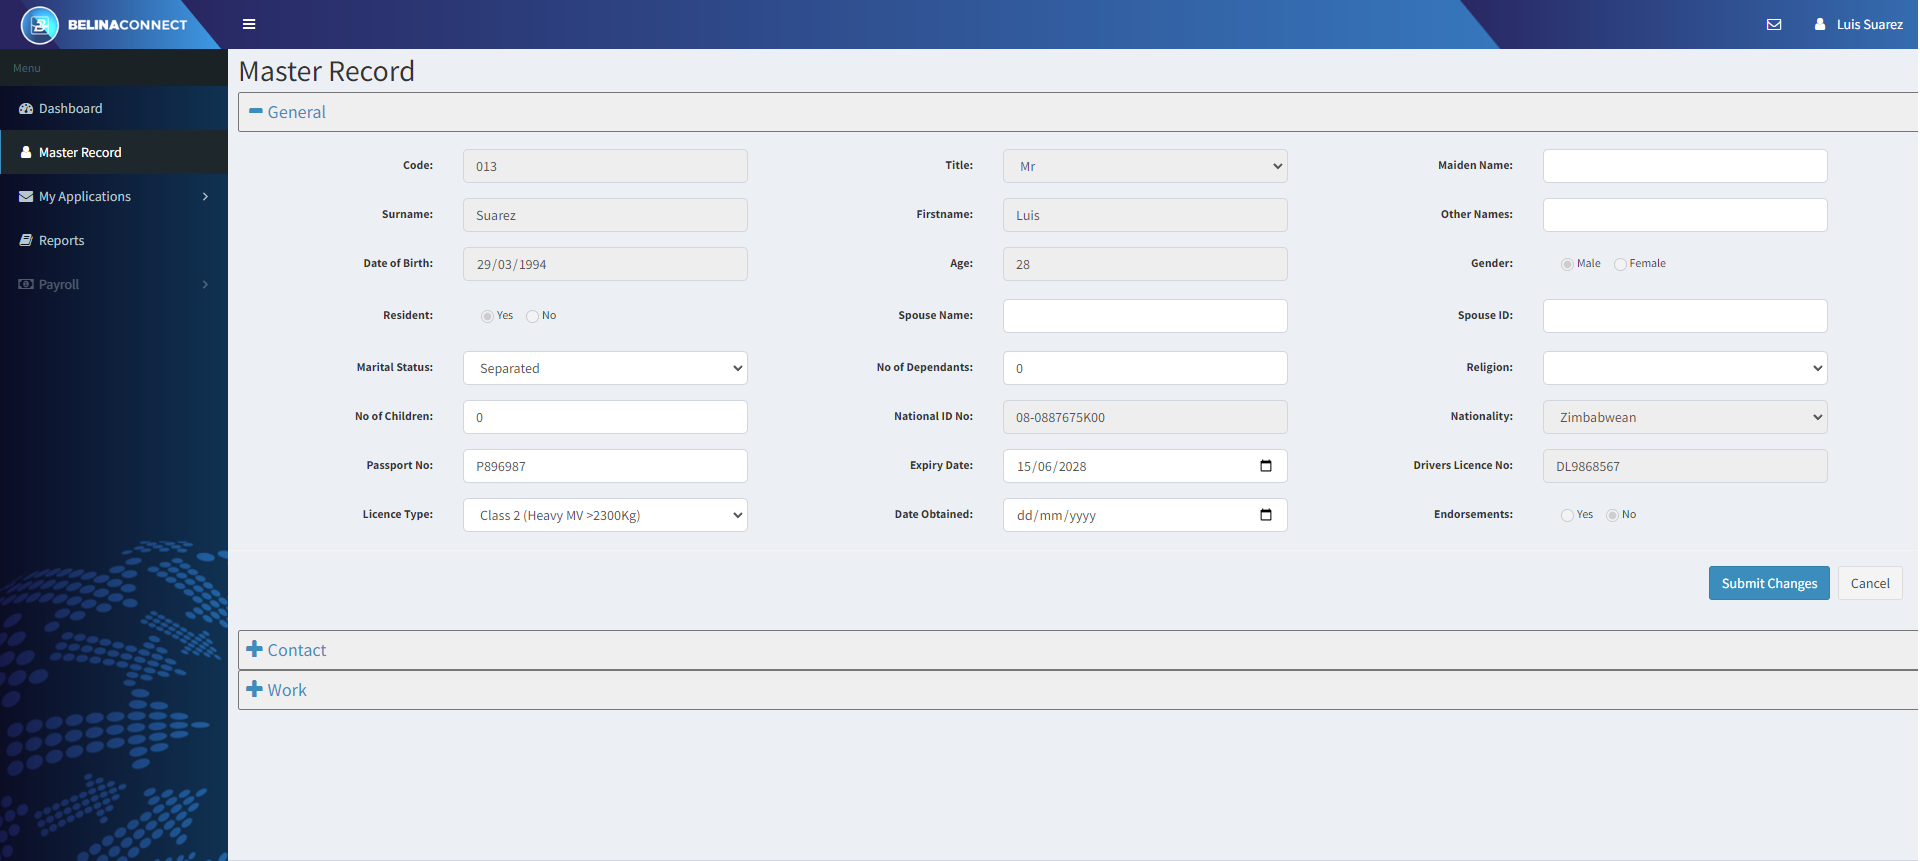Open My Applications menu item

[x=114, y=196]
